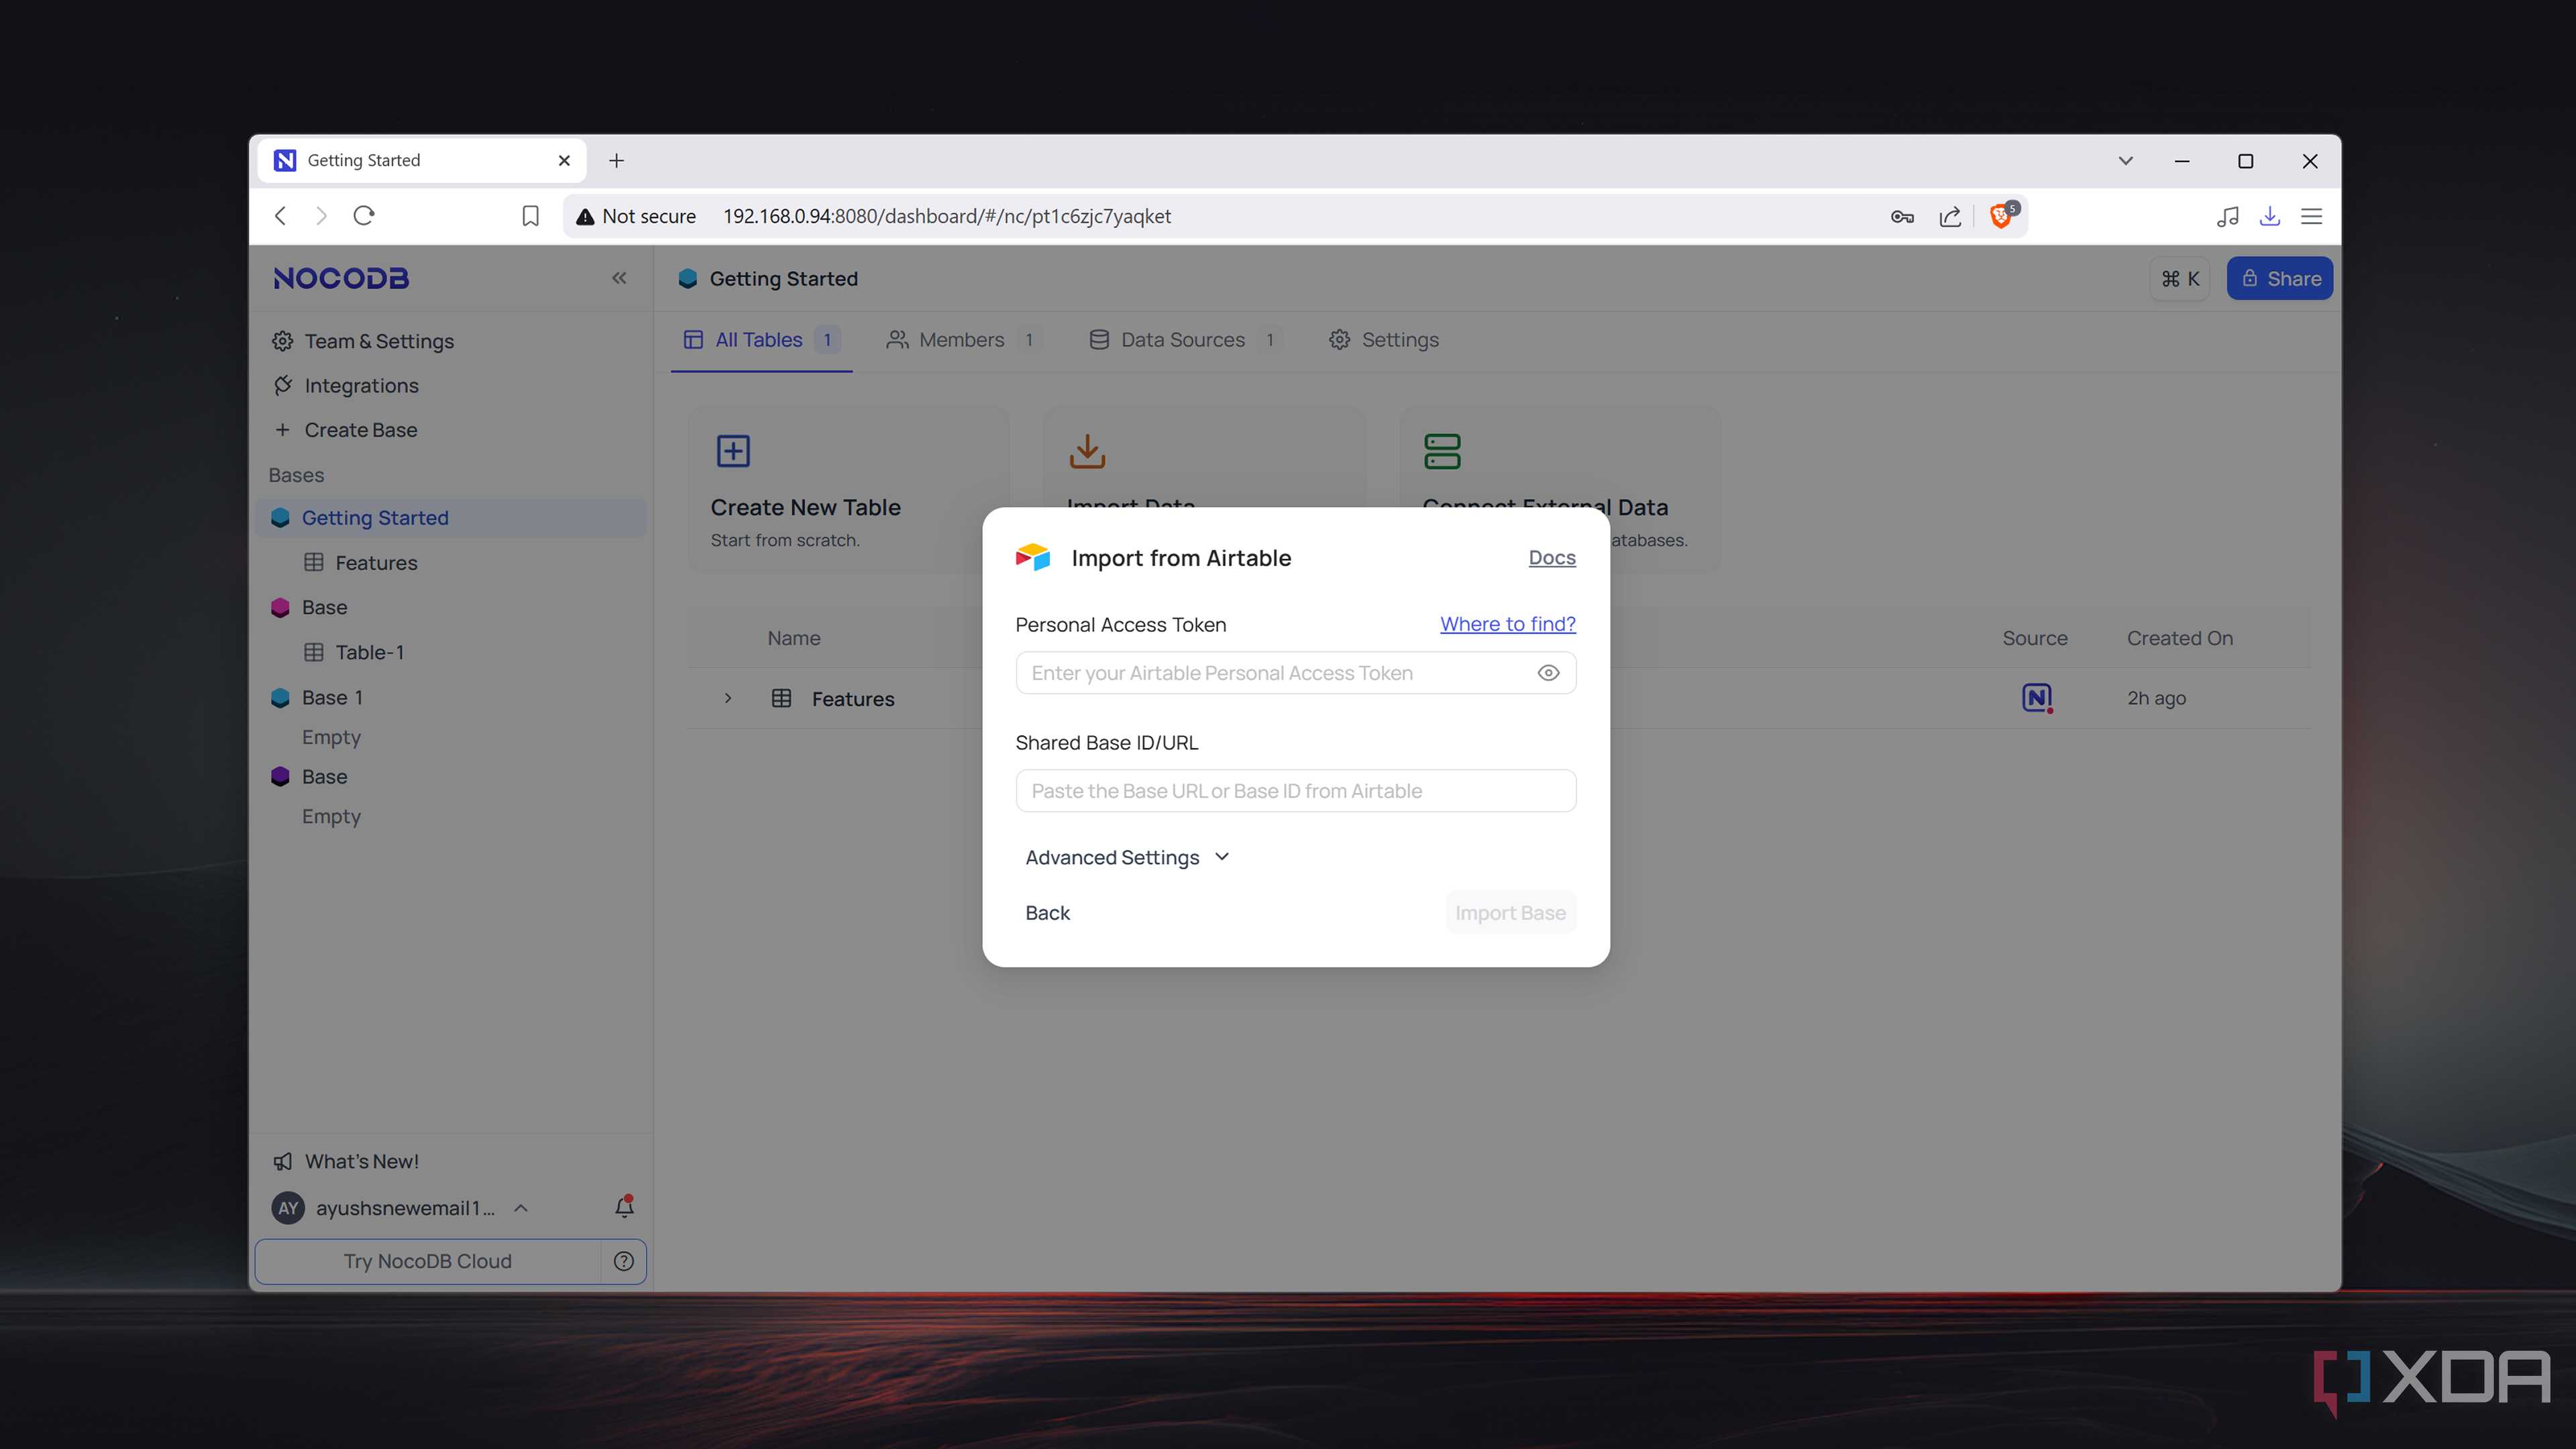Select the Getting Started base in the sidebar
The width and height of the screenshot is (2576, 1449).
tap(451, 518)
